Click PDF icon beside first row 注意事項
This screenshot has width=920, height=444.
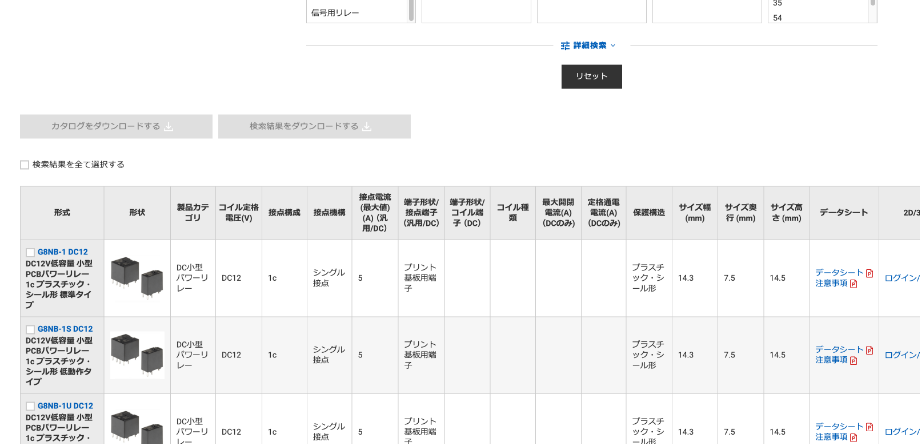pos(853,284)
